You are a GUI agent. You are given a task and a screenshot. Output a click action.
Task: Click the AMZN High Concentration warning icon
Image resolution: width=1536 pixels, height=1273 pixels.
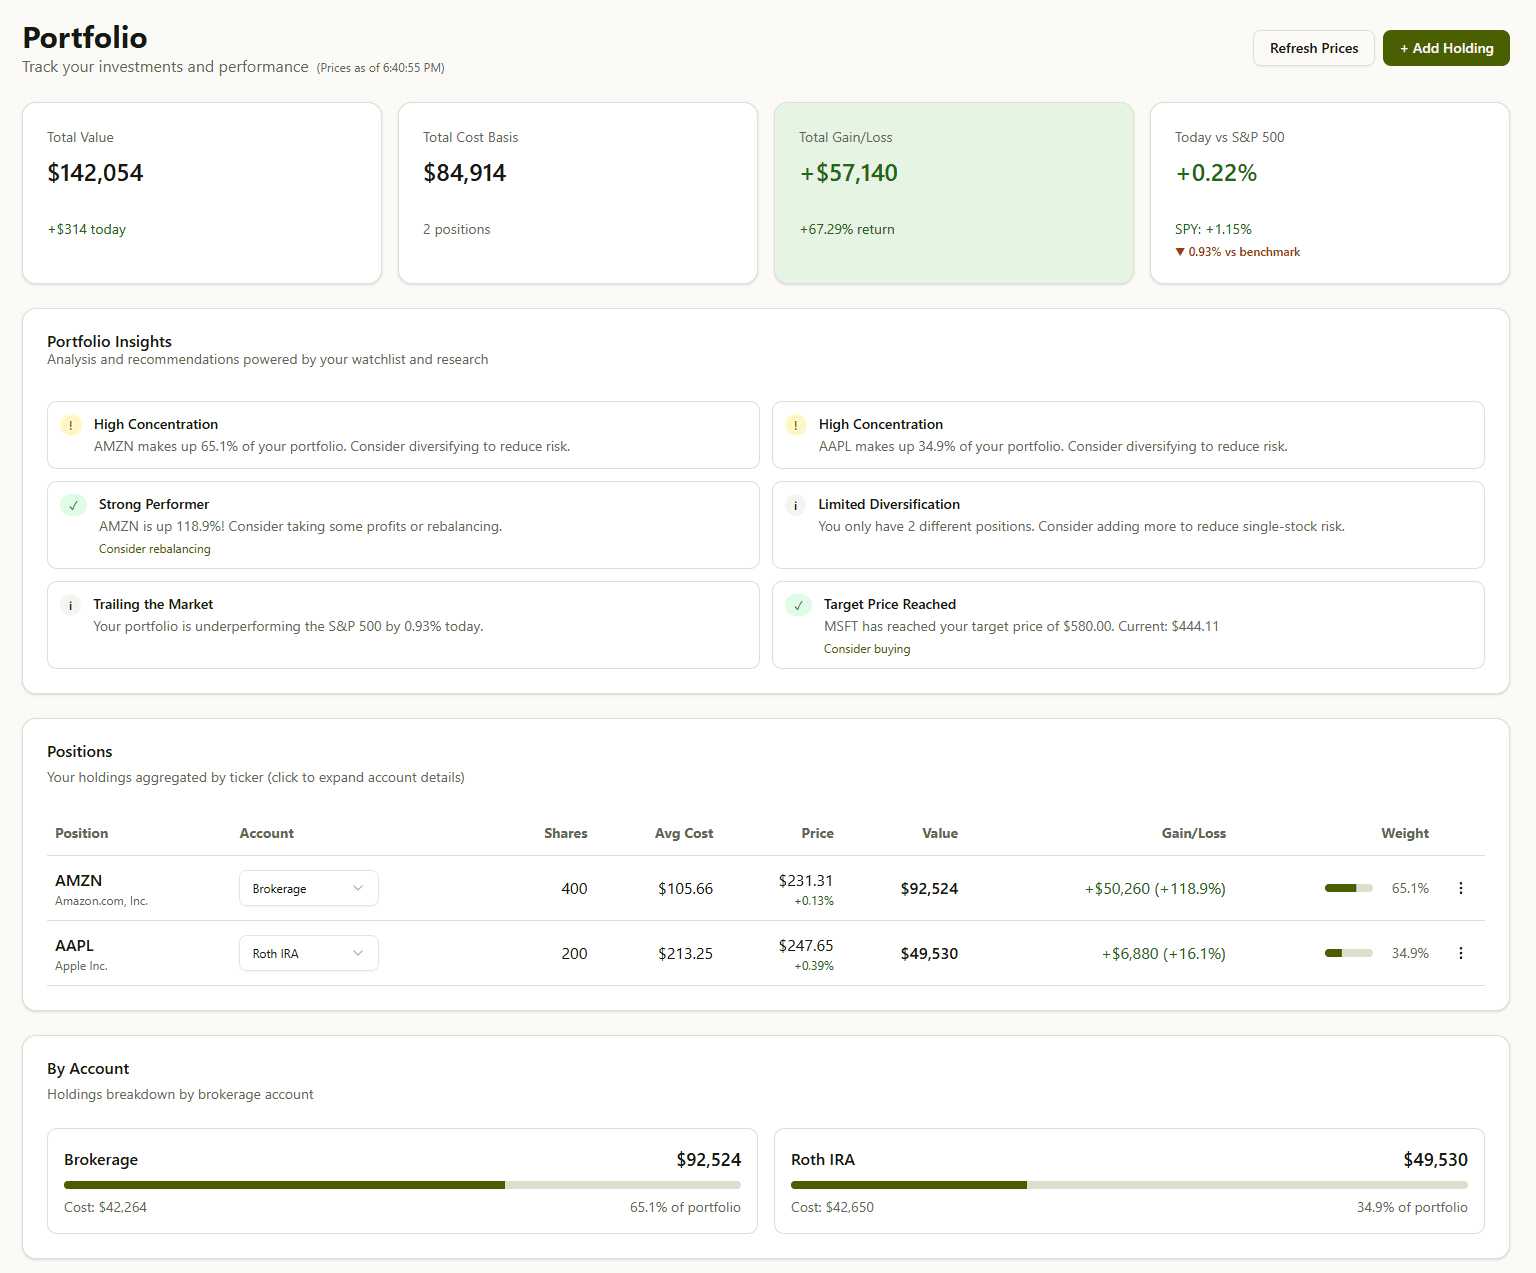click(x=70, y=425)
